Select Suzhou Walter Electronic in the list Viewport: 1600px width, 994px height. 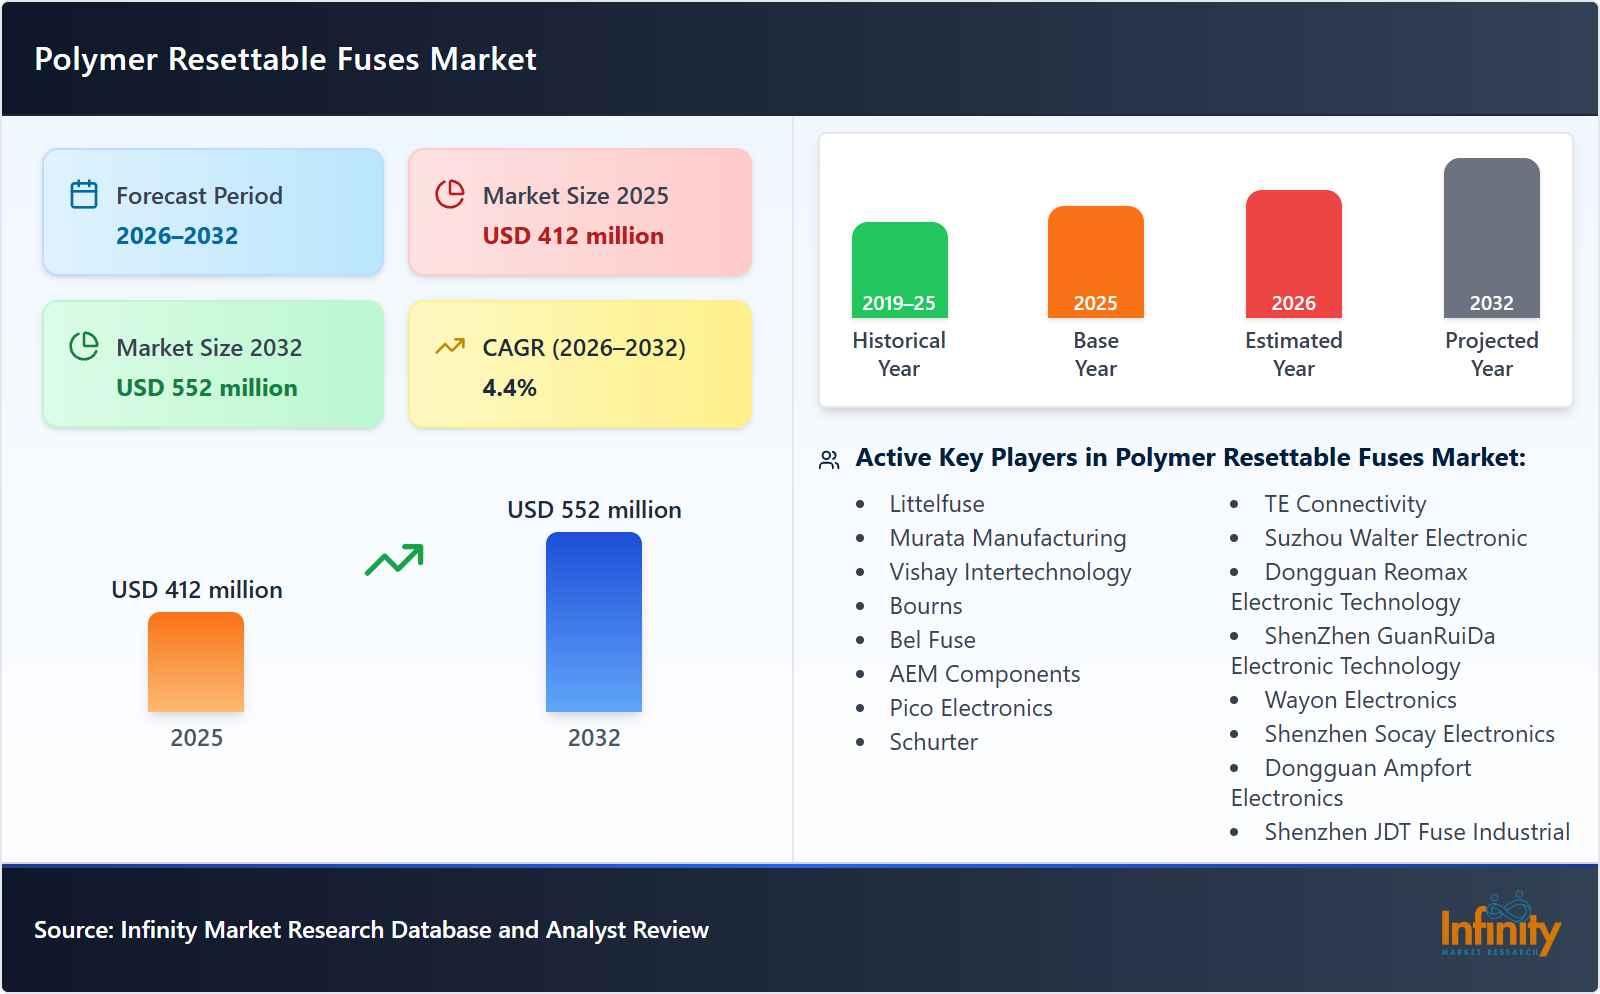[x=1395, y=538]
